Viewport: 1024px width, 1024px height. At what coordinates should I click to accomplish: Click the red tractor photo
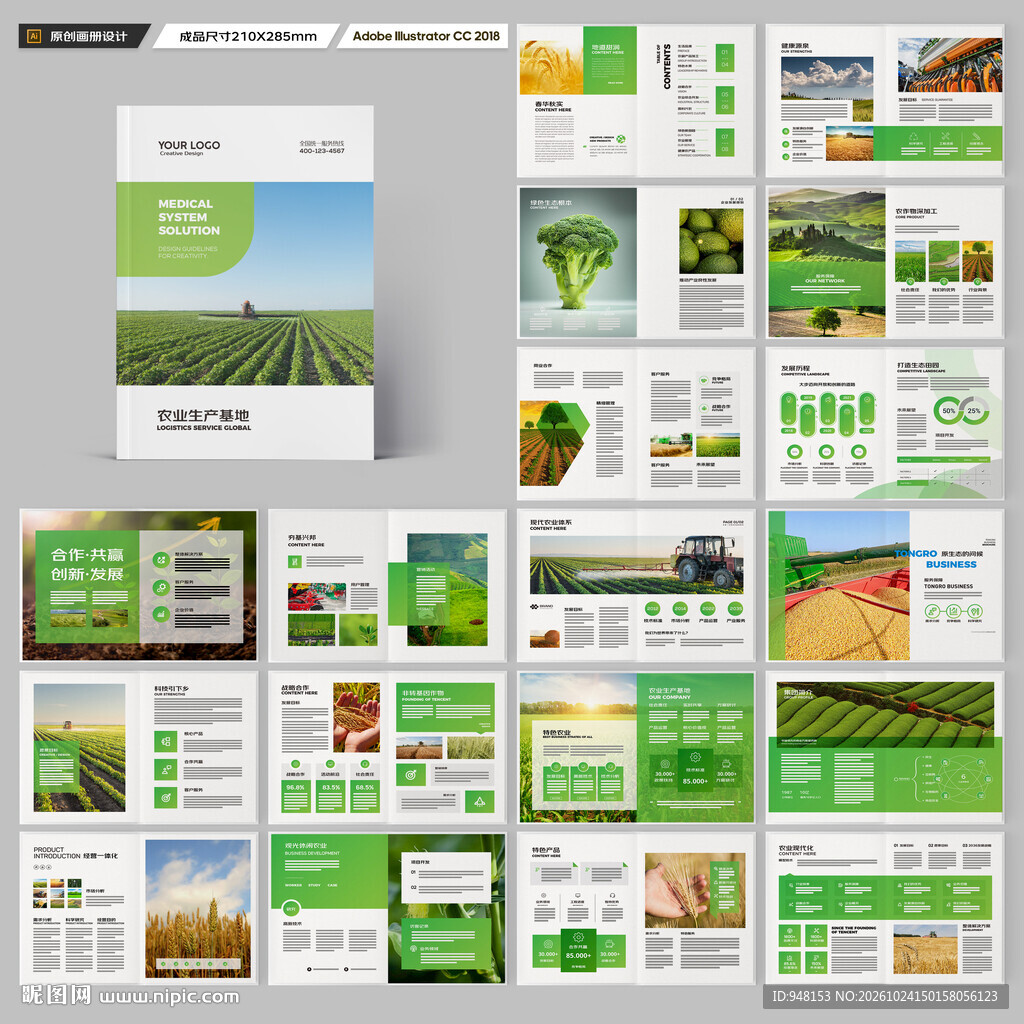point(637,564)
